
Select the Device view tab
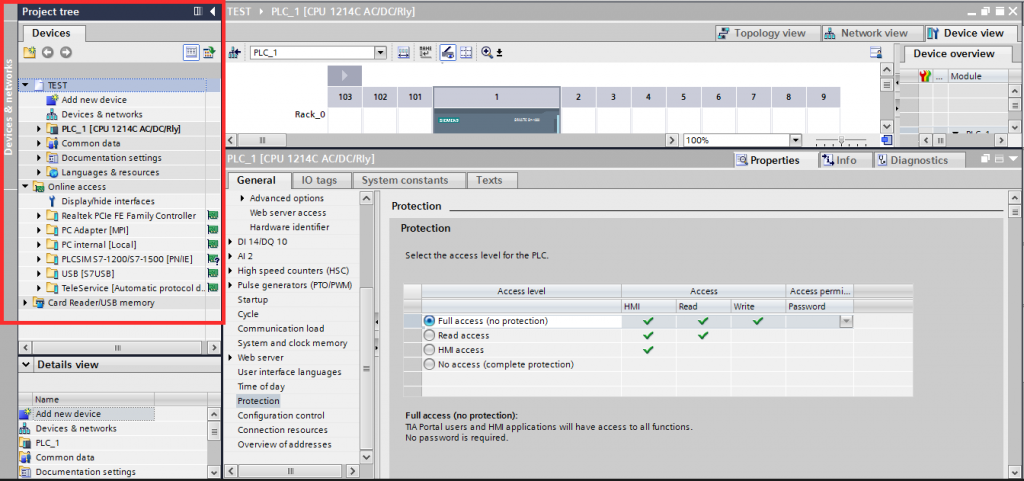pyautogui.click(x=968, y=33)
